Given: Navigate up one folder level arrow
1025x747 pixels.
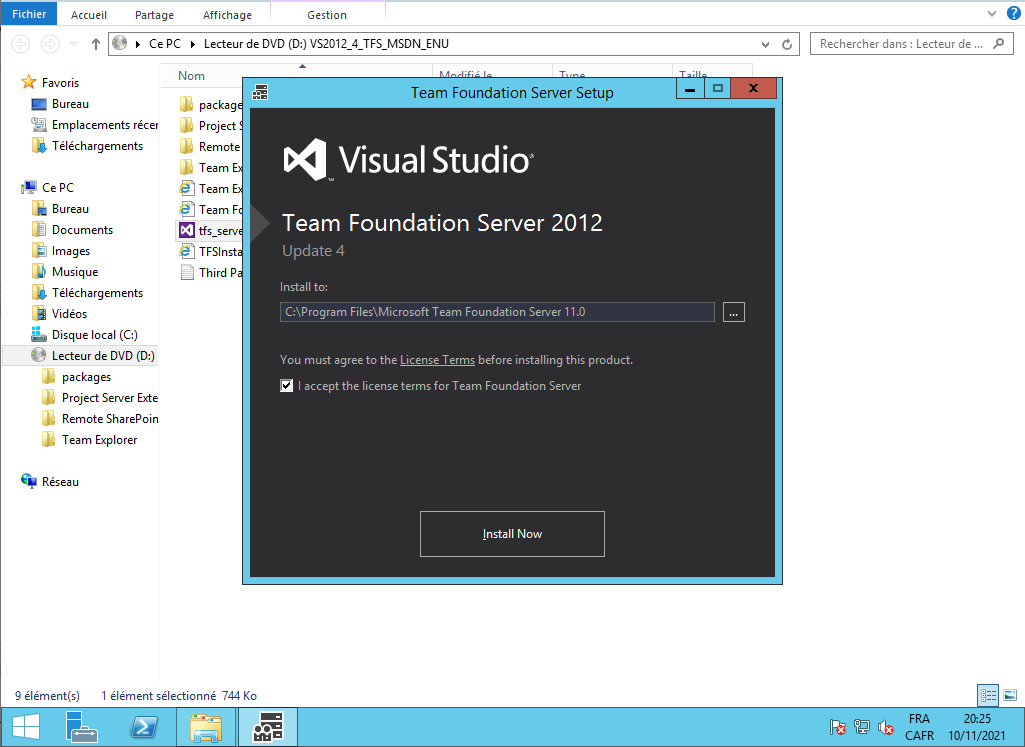Looking at the screenshot, I should 96,44.
